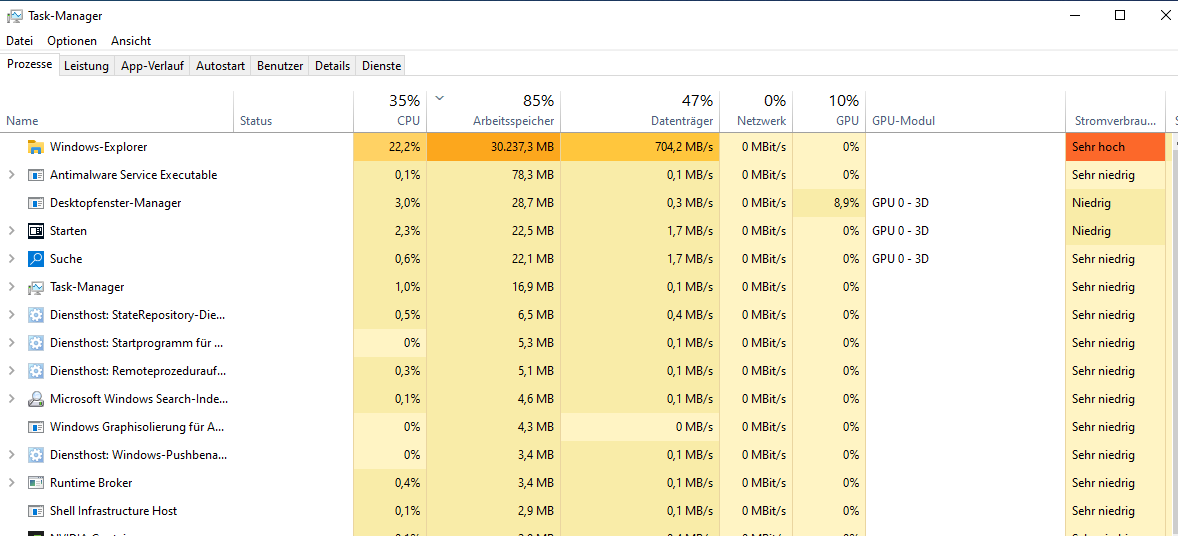Click the Task-Manager title bar icon

click(x=14, y=16)
